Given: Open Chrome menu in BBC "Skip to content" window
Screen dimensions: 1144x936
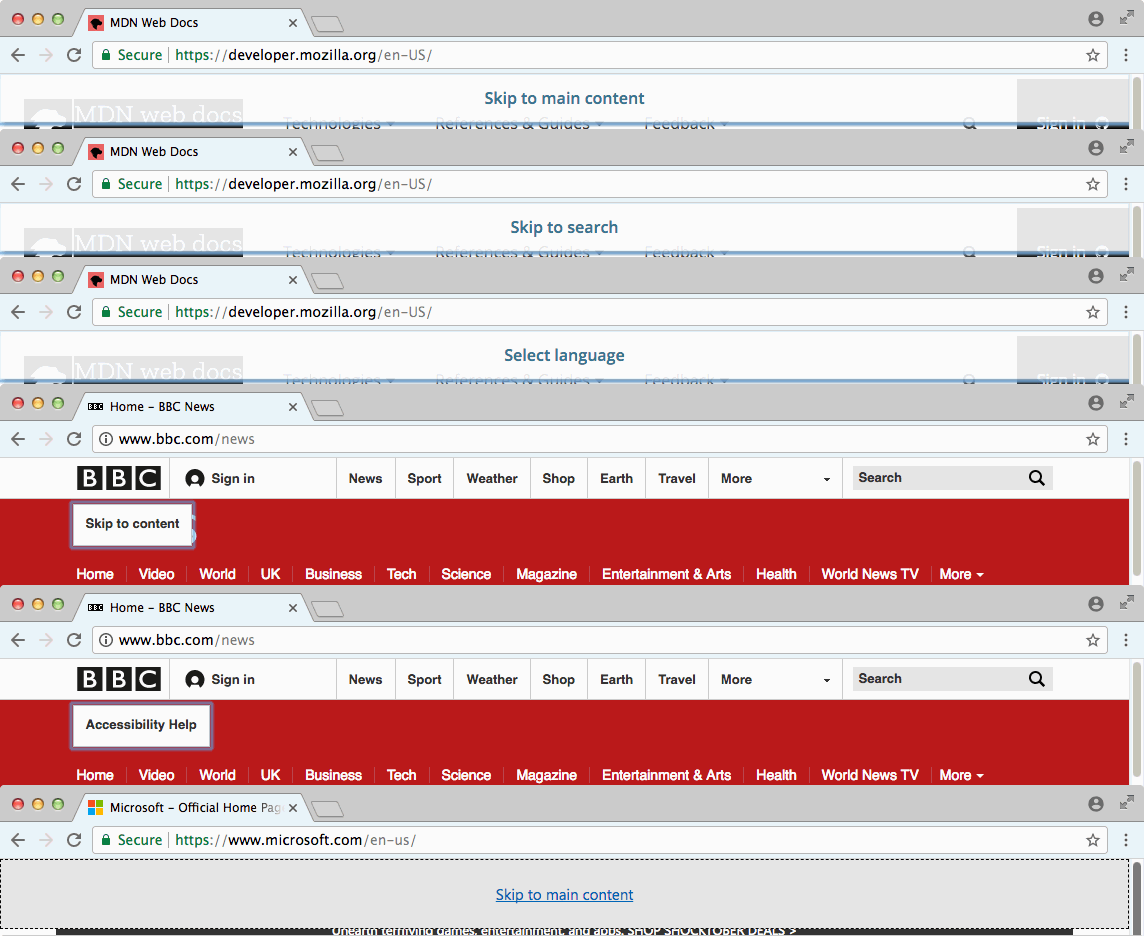Looking at the screenshot, I should 1126,439.
